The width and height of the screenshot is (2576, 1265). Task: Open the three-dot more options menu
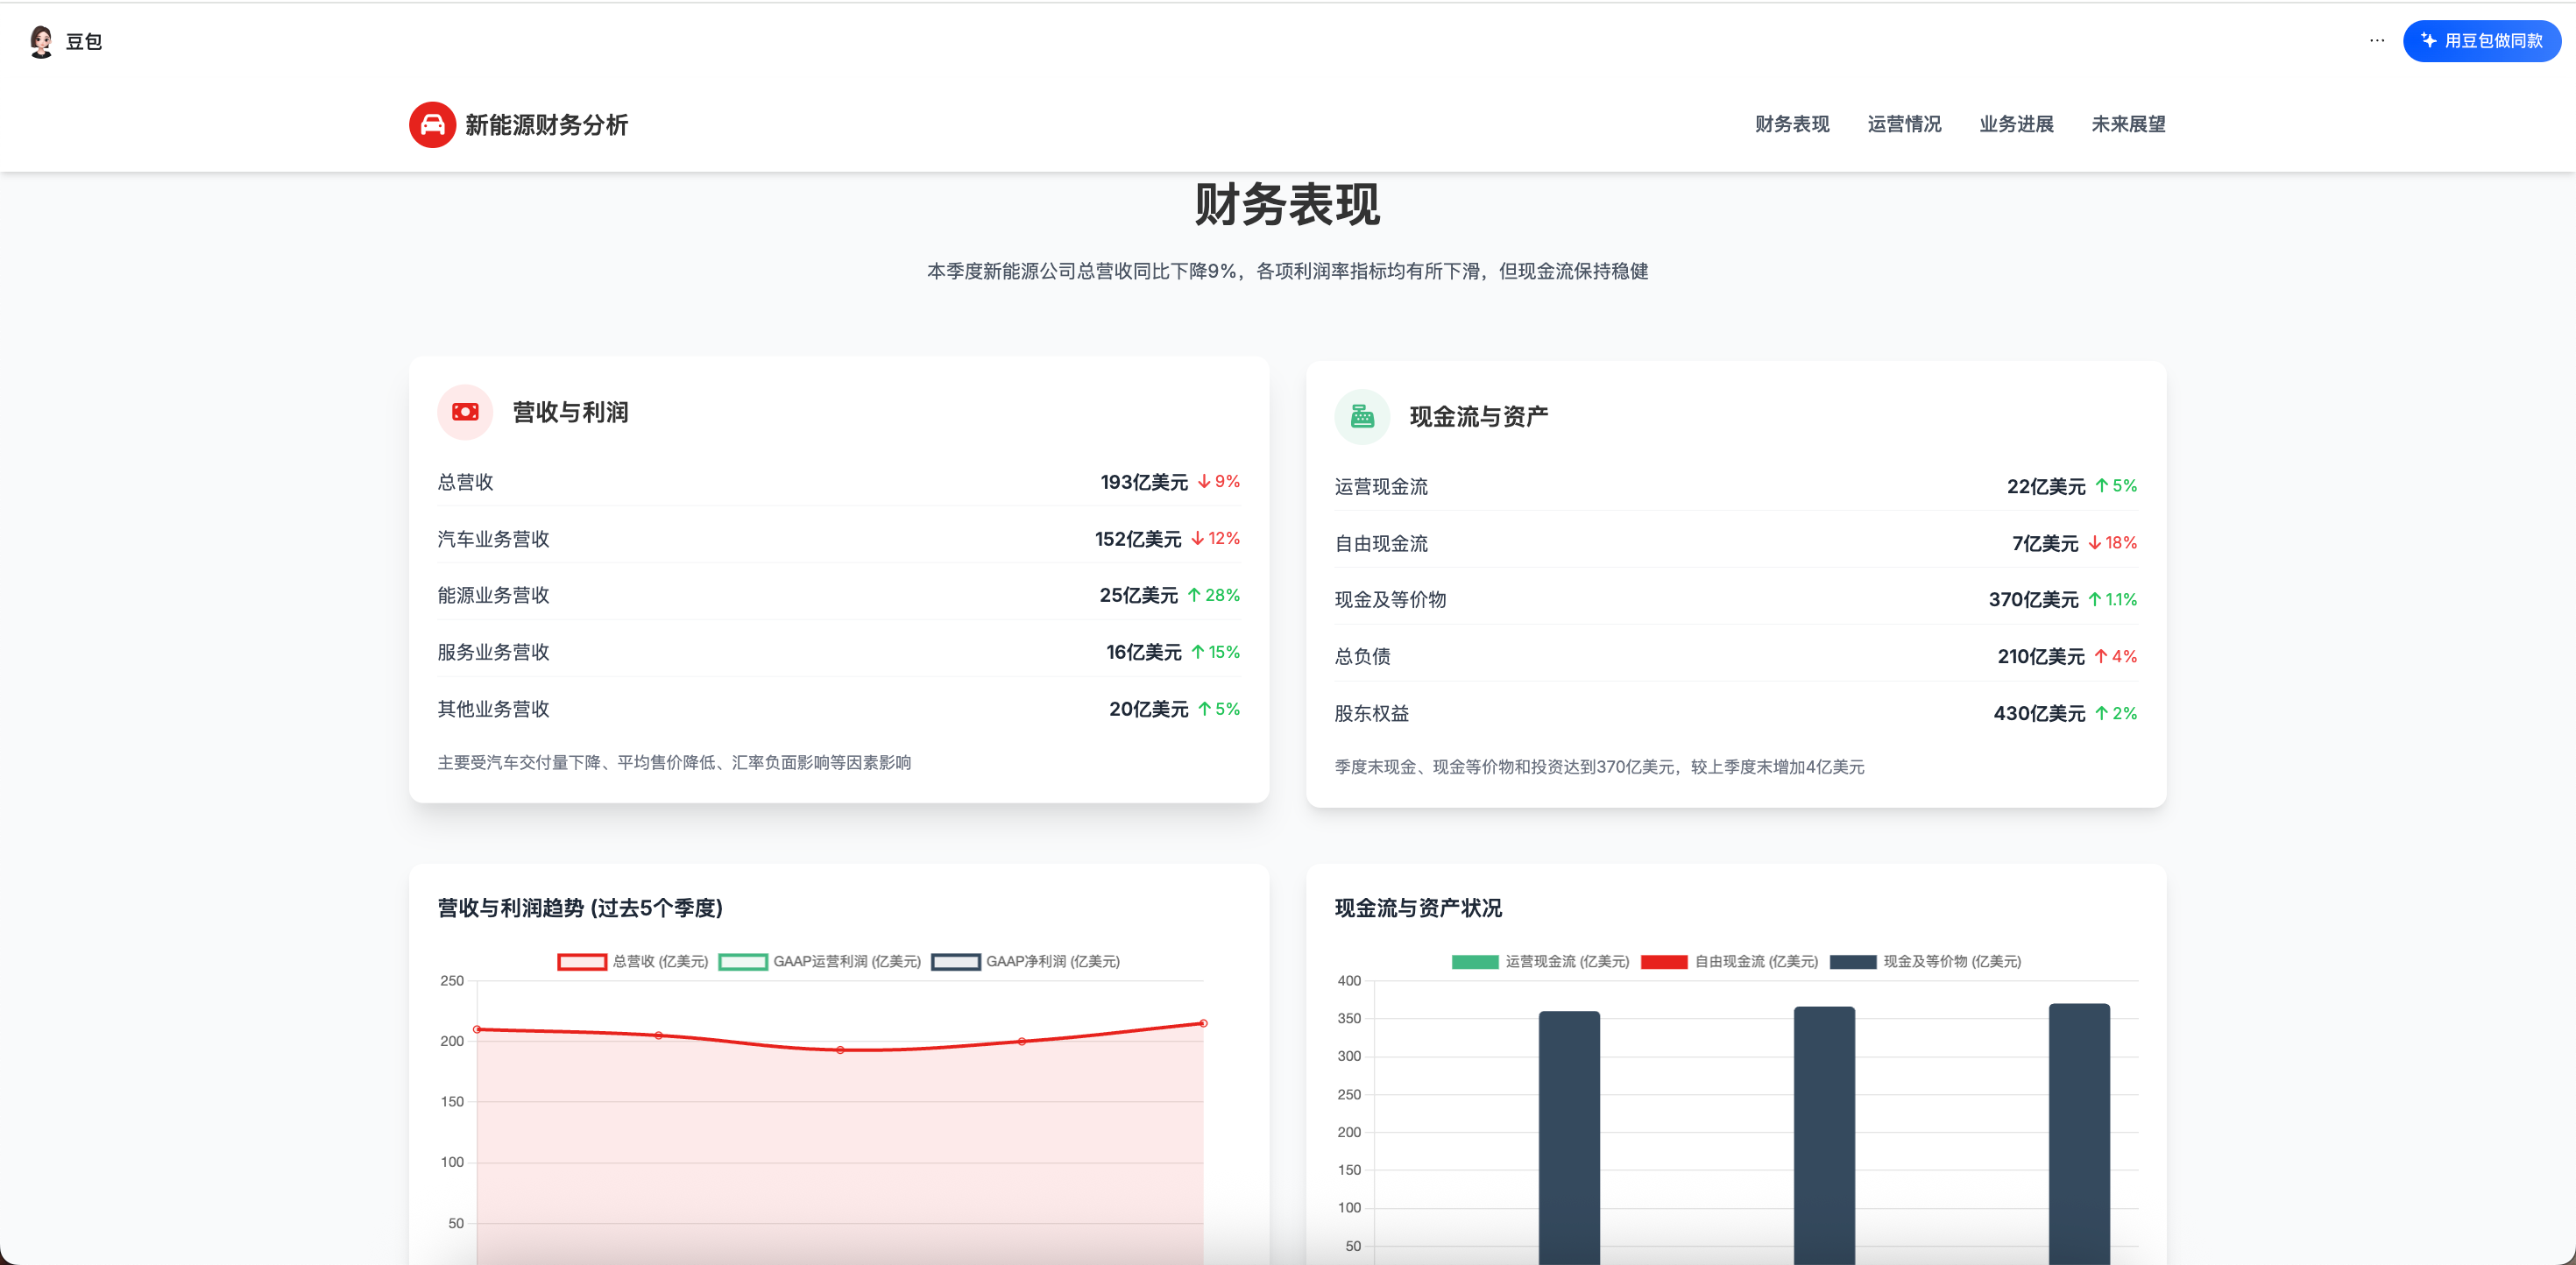[2376, 41]
